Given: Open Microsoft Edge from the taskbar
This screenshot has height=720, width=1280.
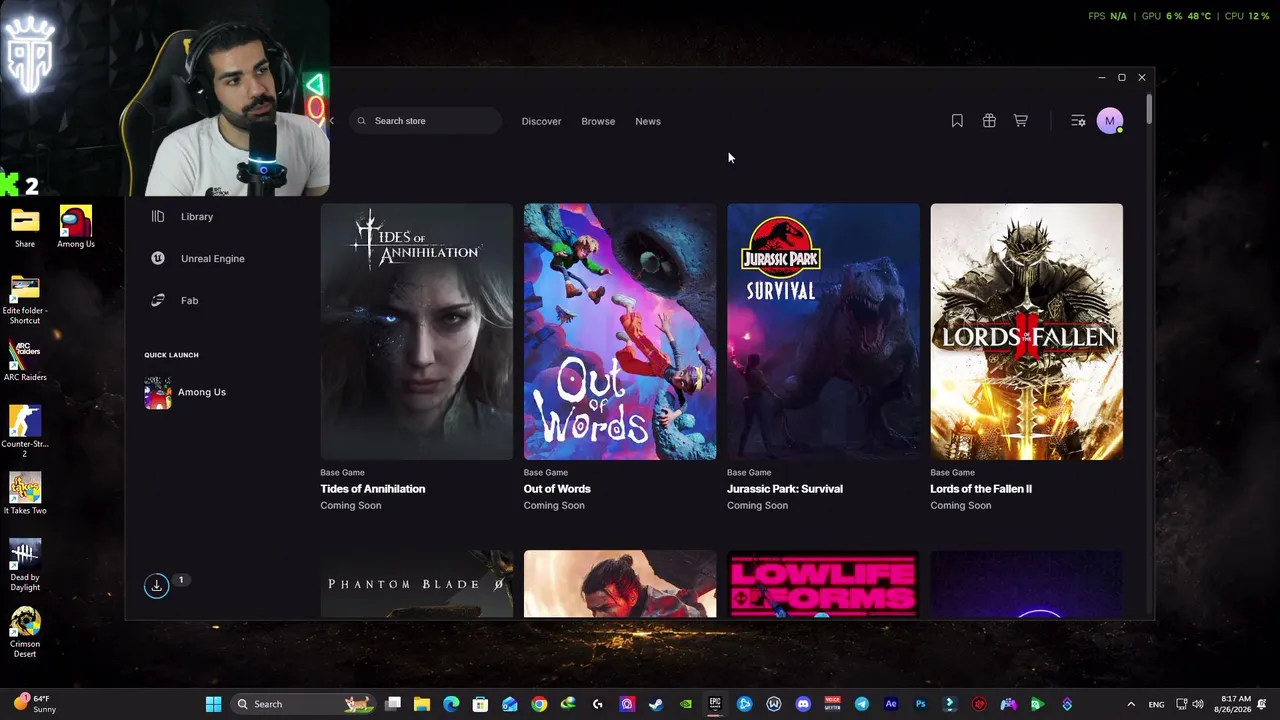Looking at the screenshot, I should click(x=451, y=704).
